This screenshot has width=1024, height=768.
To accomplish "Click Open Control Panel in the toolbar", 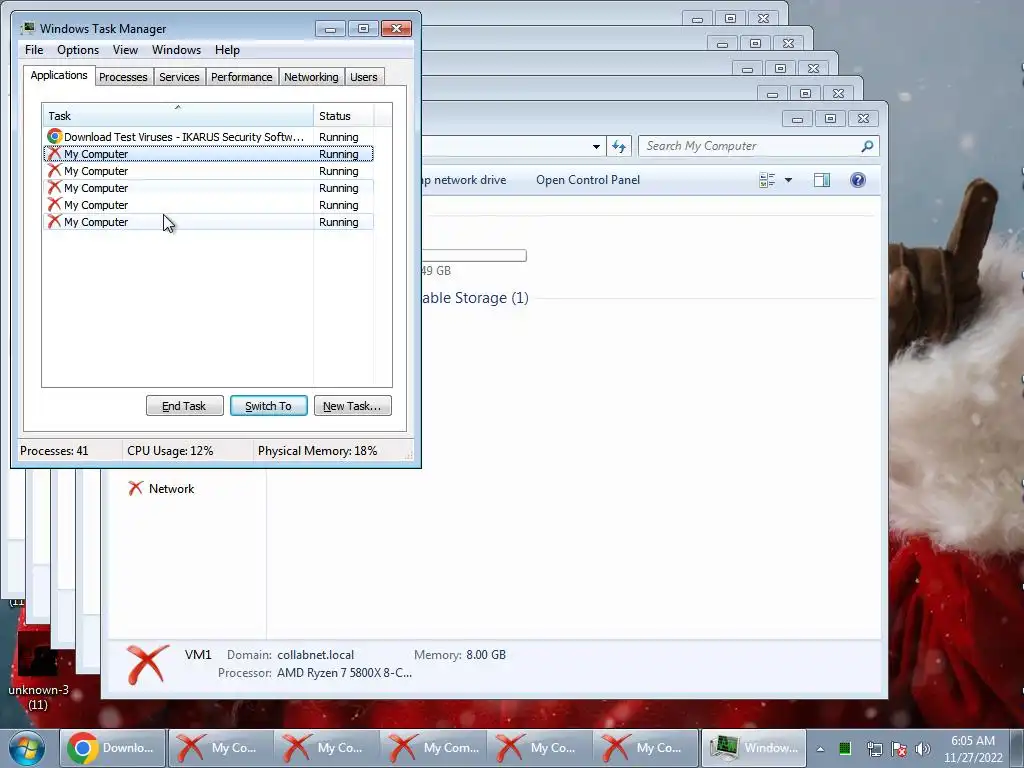I will [588, 180].
